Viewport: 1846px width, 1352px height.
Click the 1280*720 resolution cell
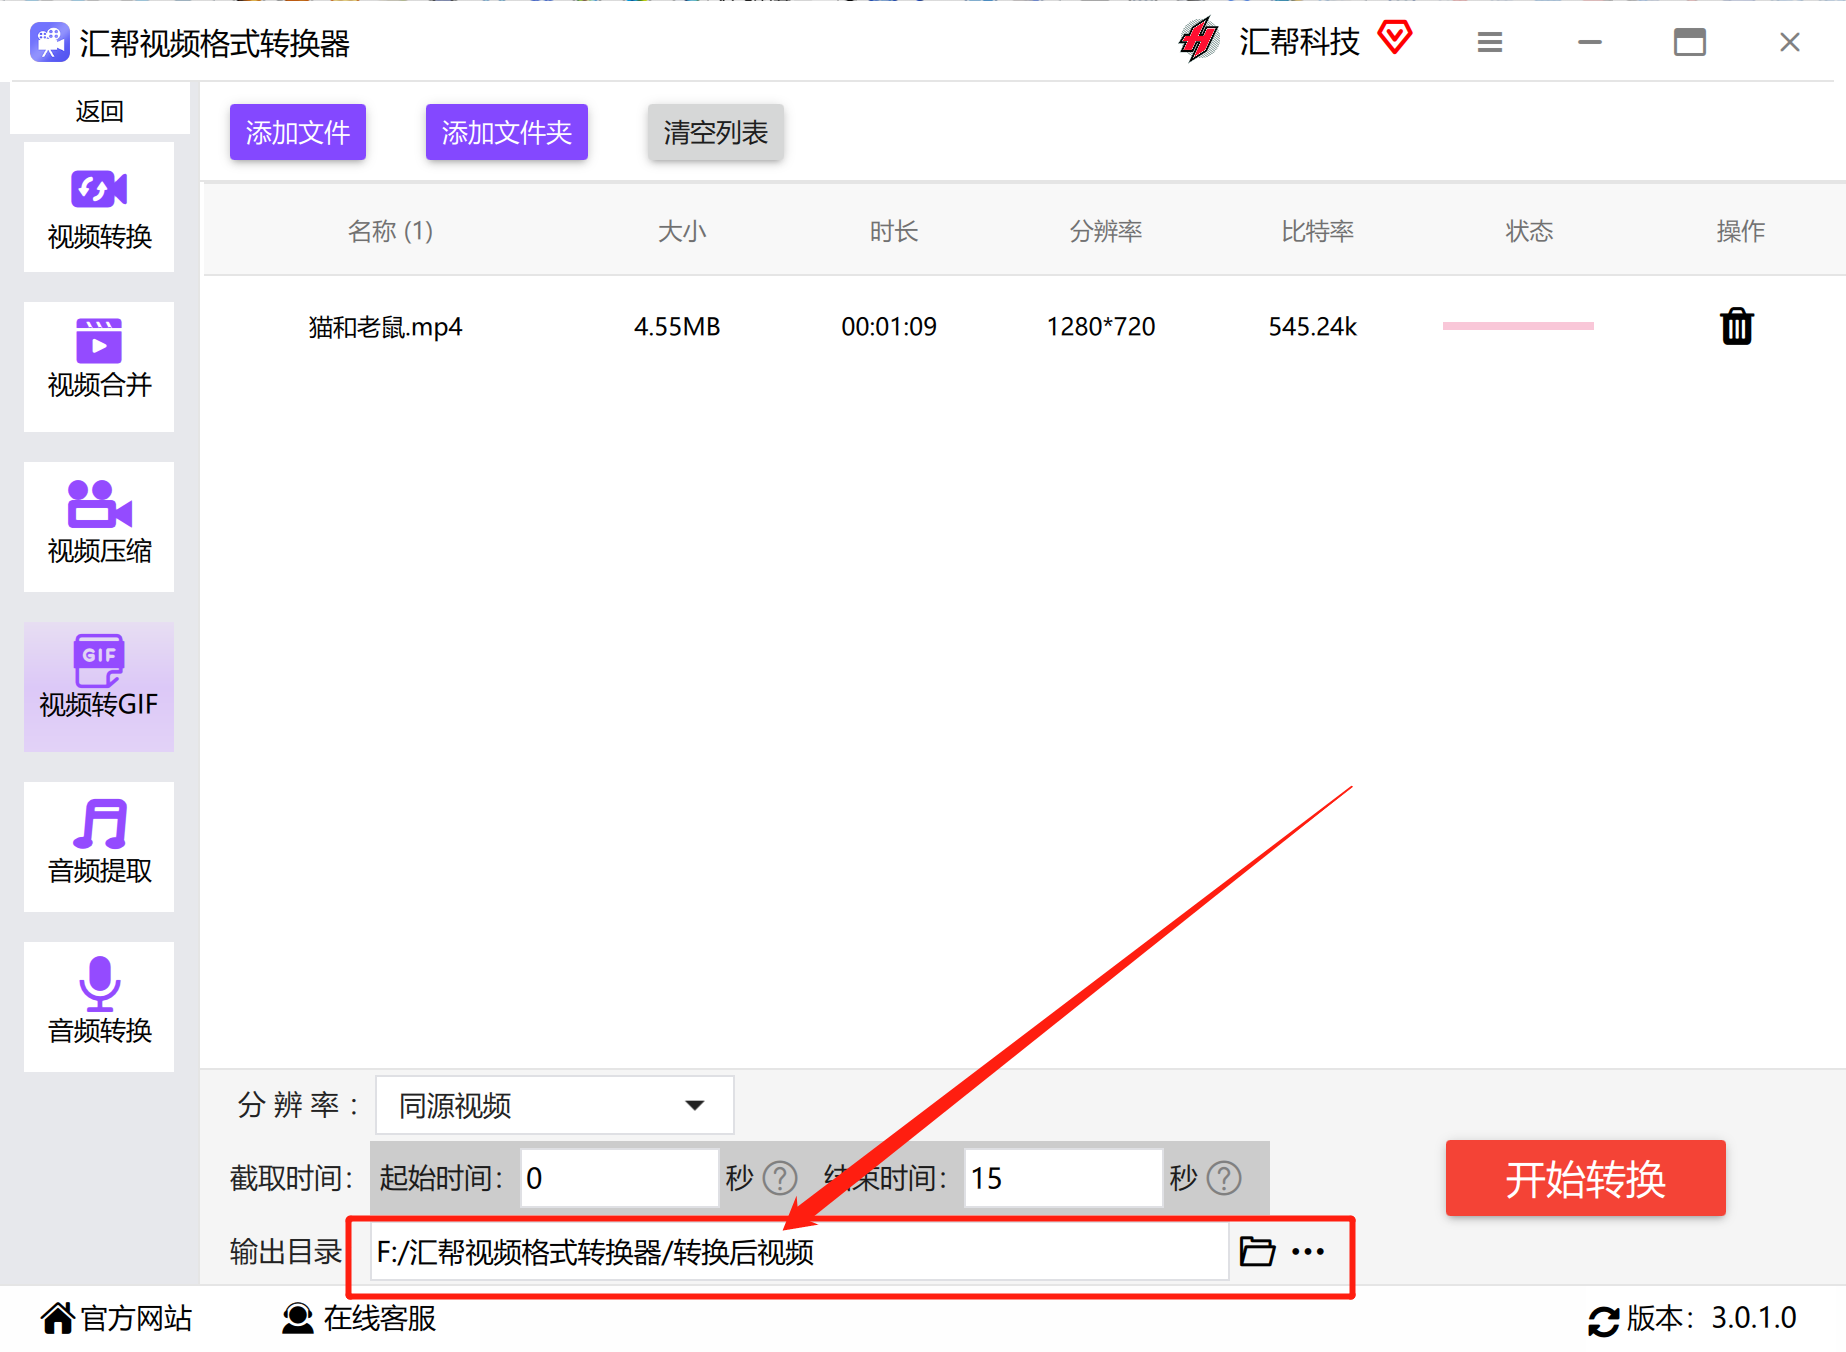(1101, 327)
